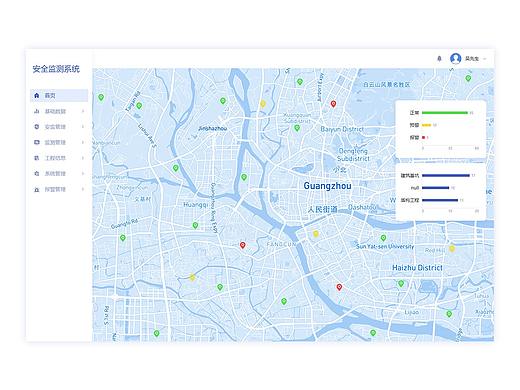The image size is (520, 390).
Task: Click the yellow warning bar in the status chart
Action: (427, 125)
